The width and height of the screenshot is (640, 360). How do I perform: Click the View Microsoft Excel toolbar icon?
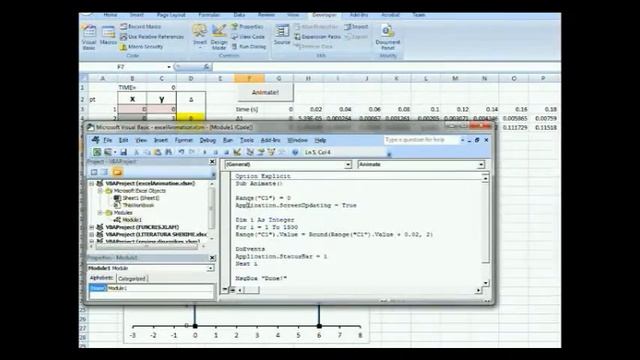click(97, 152)
